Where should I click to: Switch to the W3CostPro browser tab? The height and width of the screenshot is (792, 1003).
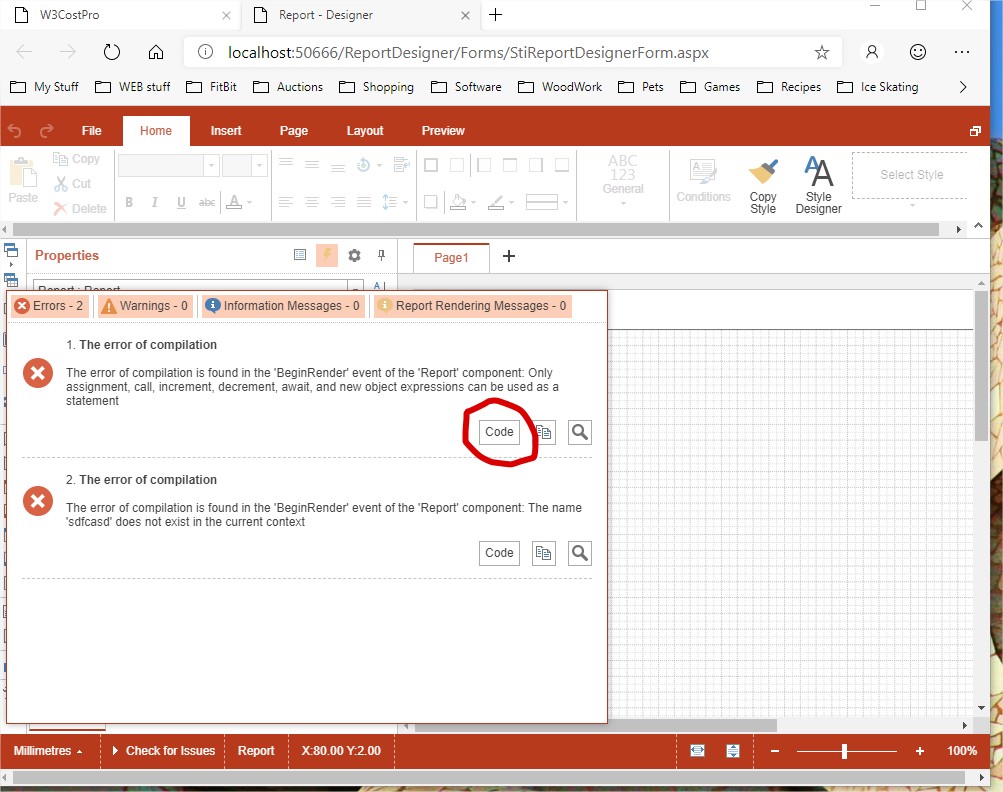[x=120, y=15]
